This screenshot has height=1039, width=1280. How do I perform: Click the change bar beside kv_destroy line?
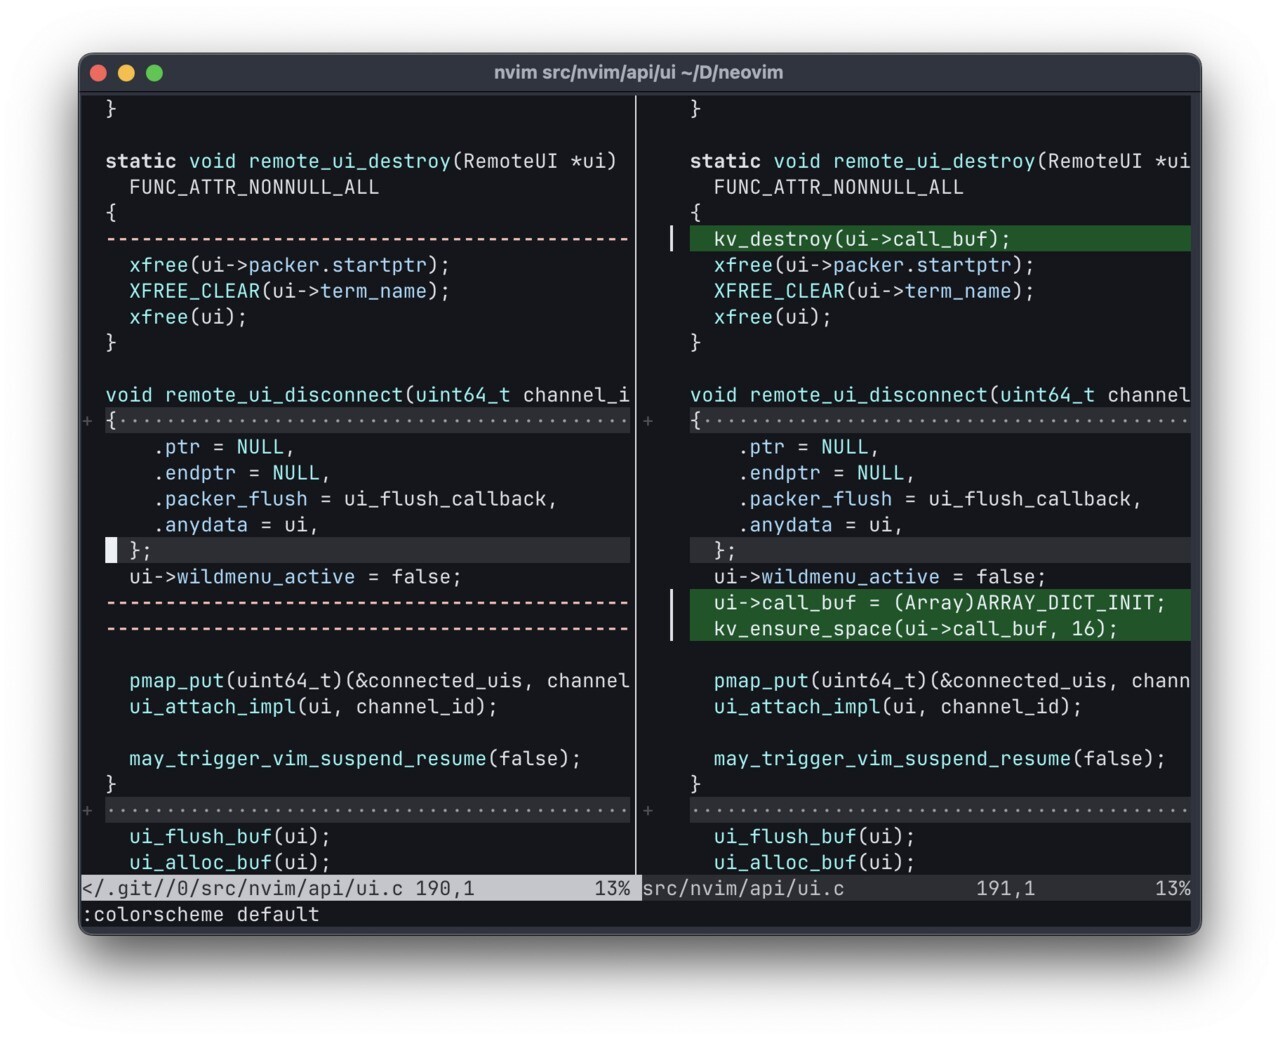coord(673,238)
